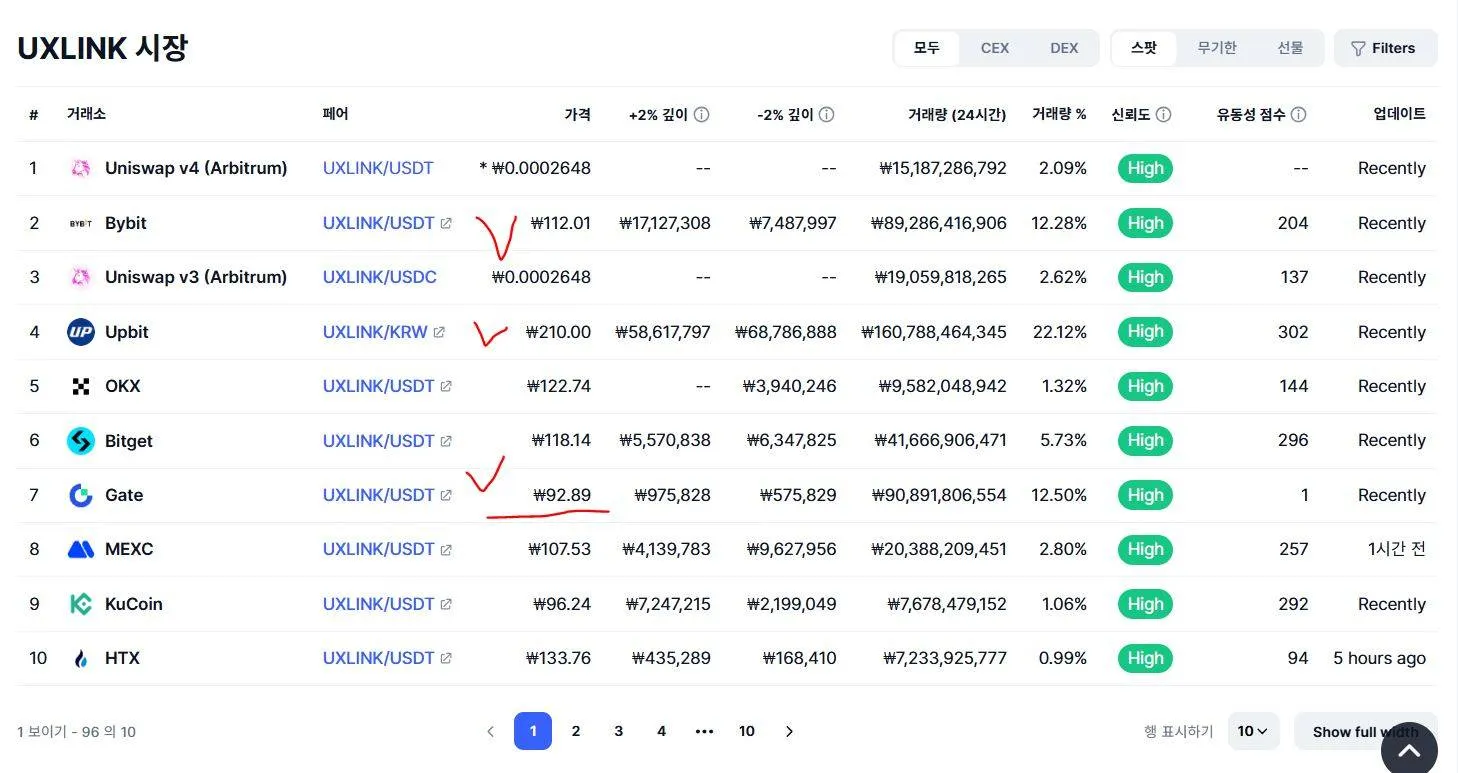1458x773 pixels.
Task: Open the rows-per-page dropdown showing 10
Action: [x=1252, y=732]
